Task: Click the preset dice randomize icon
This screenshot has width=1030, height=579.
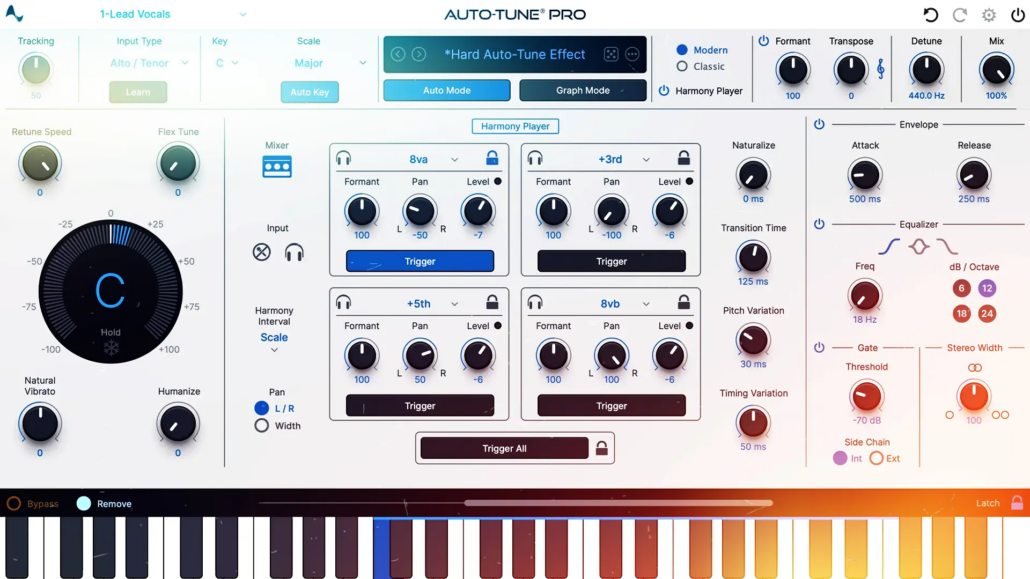Action: pyautogui.click(x=611, y=55)
